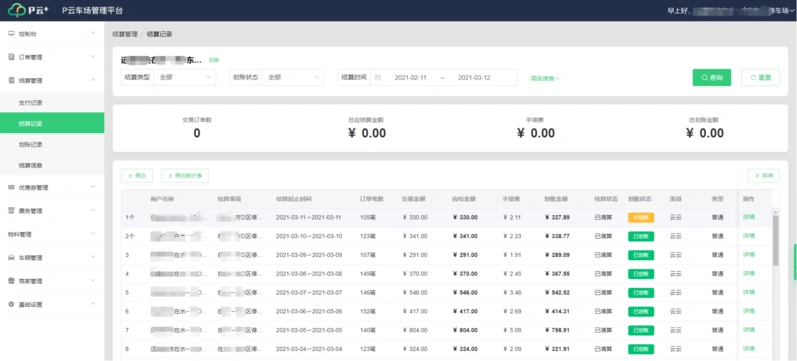This screenshot has width=797, height=361.
Task: Click the 导出统计表 button
Action: point(185,175)
